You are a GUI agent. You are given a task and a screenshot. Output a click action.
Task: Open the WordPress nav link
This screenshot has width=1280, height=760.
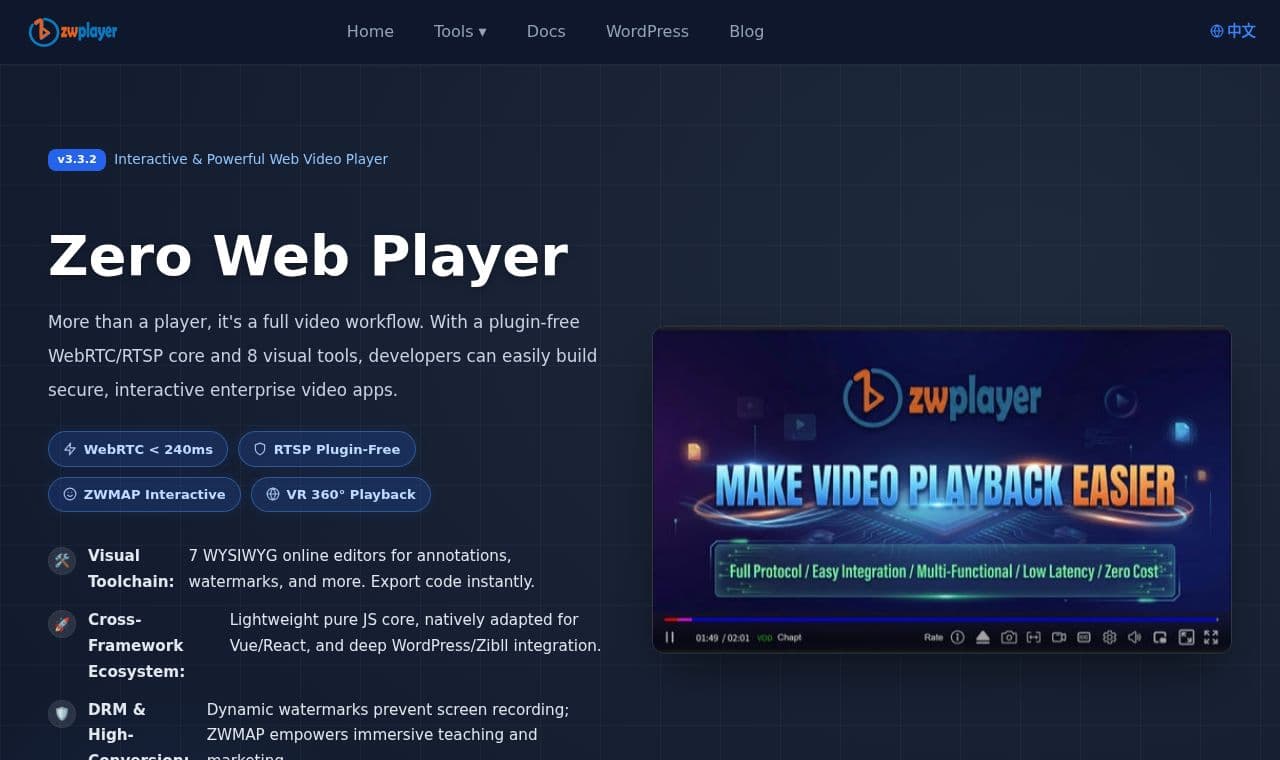point(647,31)
